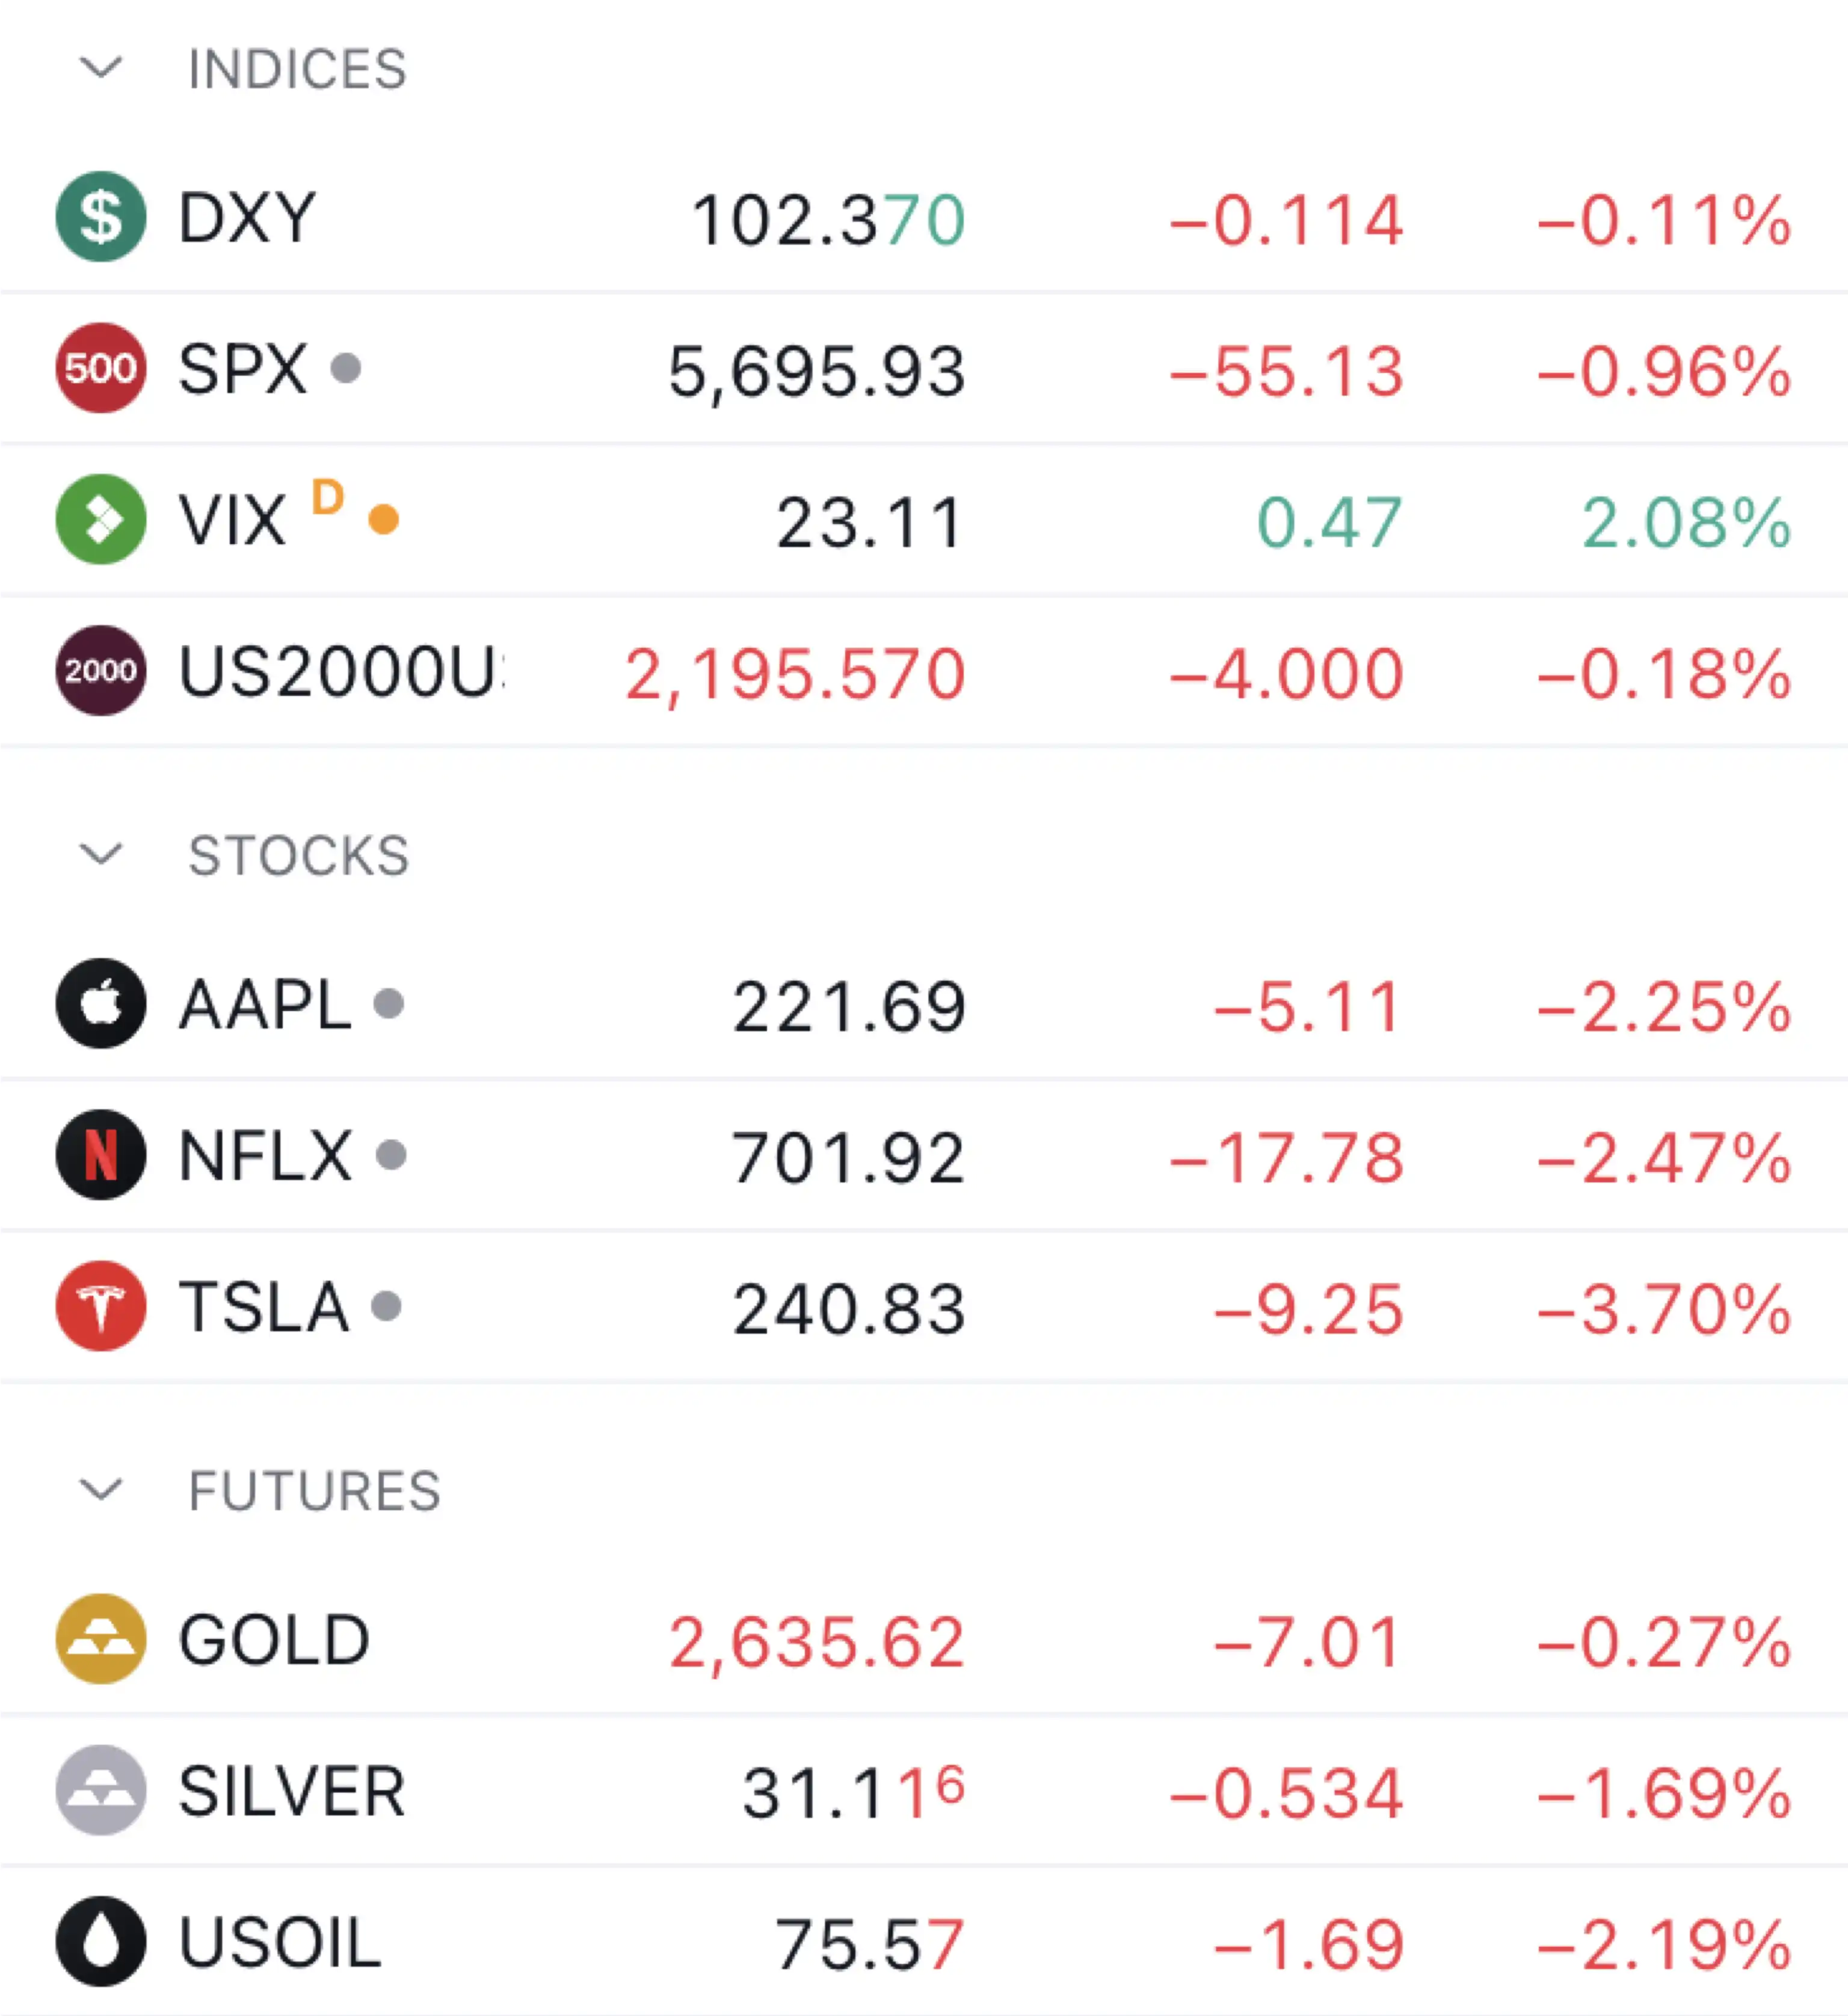Image resolution: width=1848 pixels, height=2016 pixels.
Task: Click GOLD last price 2,635.62
Action: click(x=816, y=1642)
